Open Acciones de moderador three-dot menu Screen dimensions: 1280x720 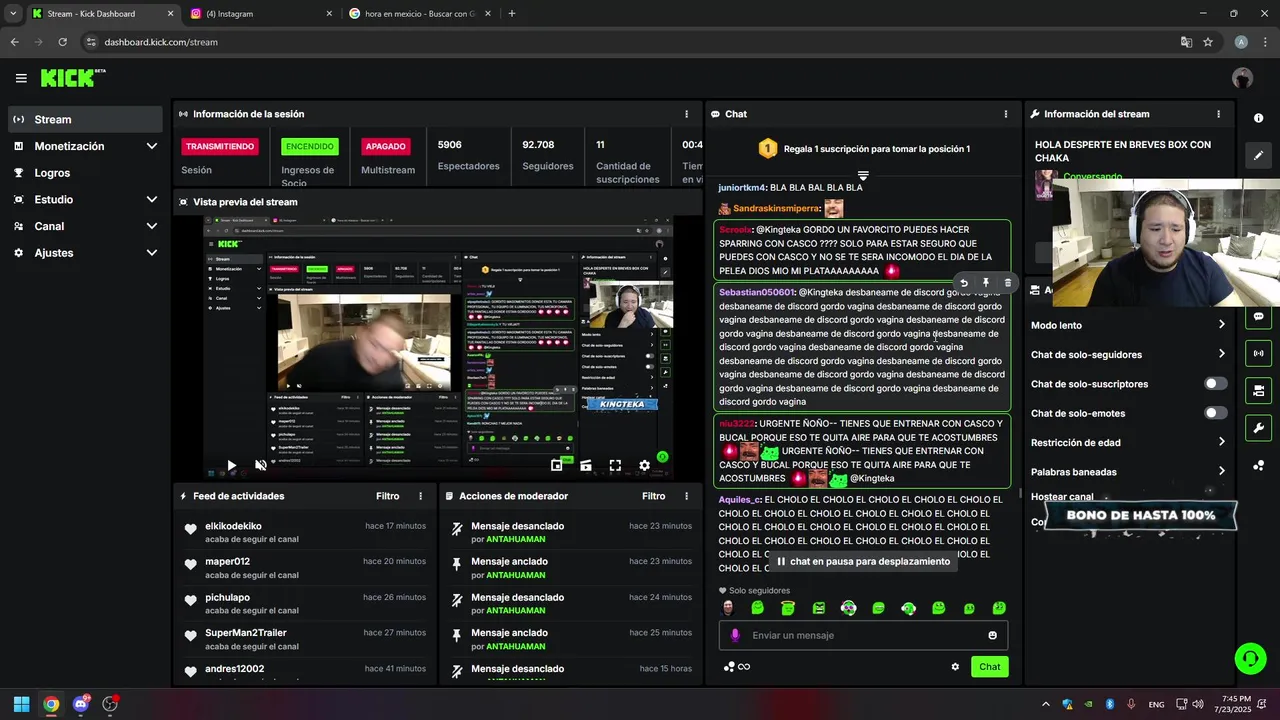(686, 496)
